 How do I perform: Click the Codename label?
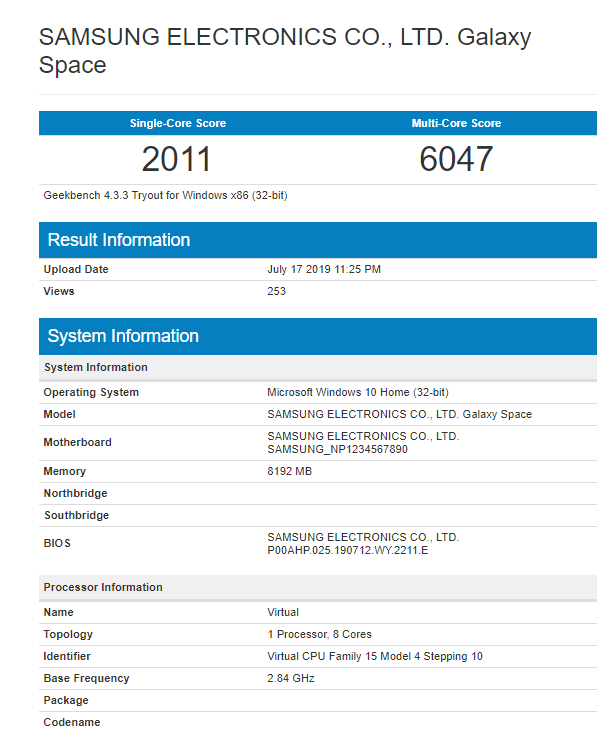72,723
